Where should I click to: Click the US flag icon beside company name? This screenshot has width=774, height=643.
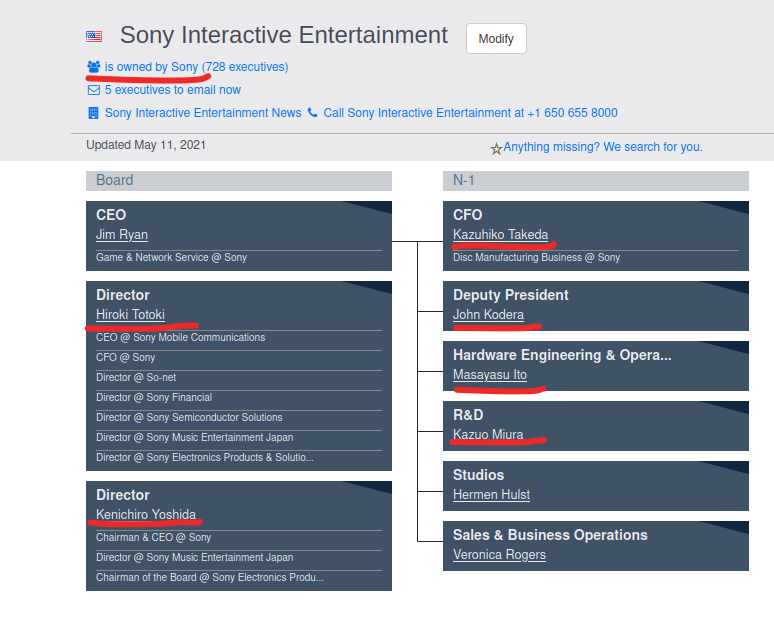pyautogui.click(x=94, y=36)
